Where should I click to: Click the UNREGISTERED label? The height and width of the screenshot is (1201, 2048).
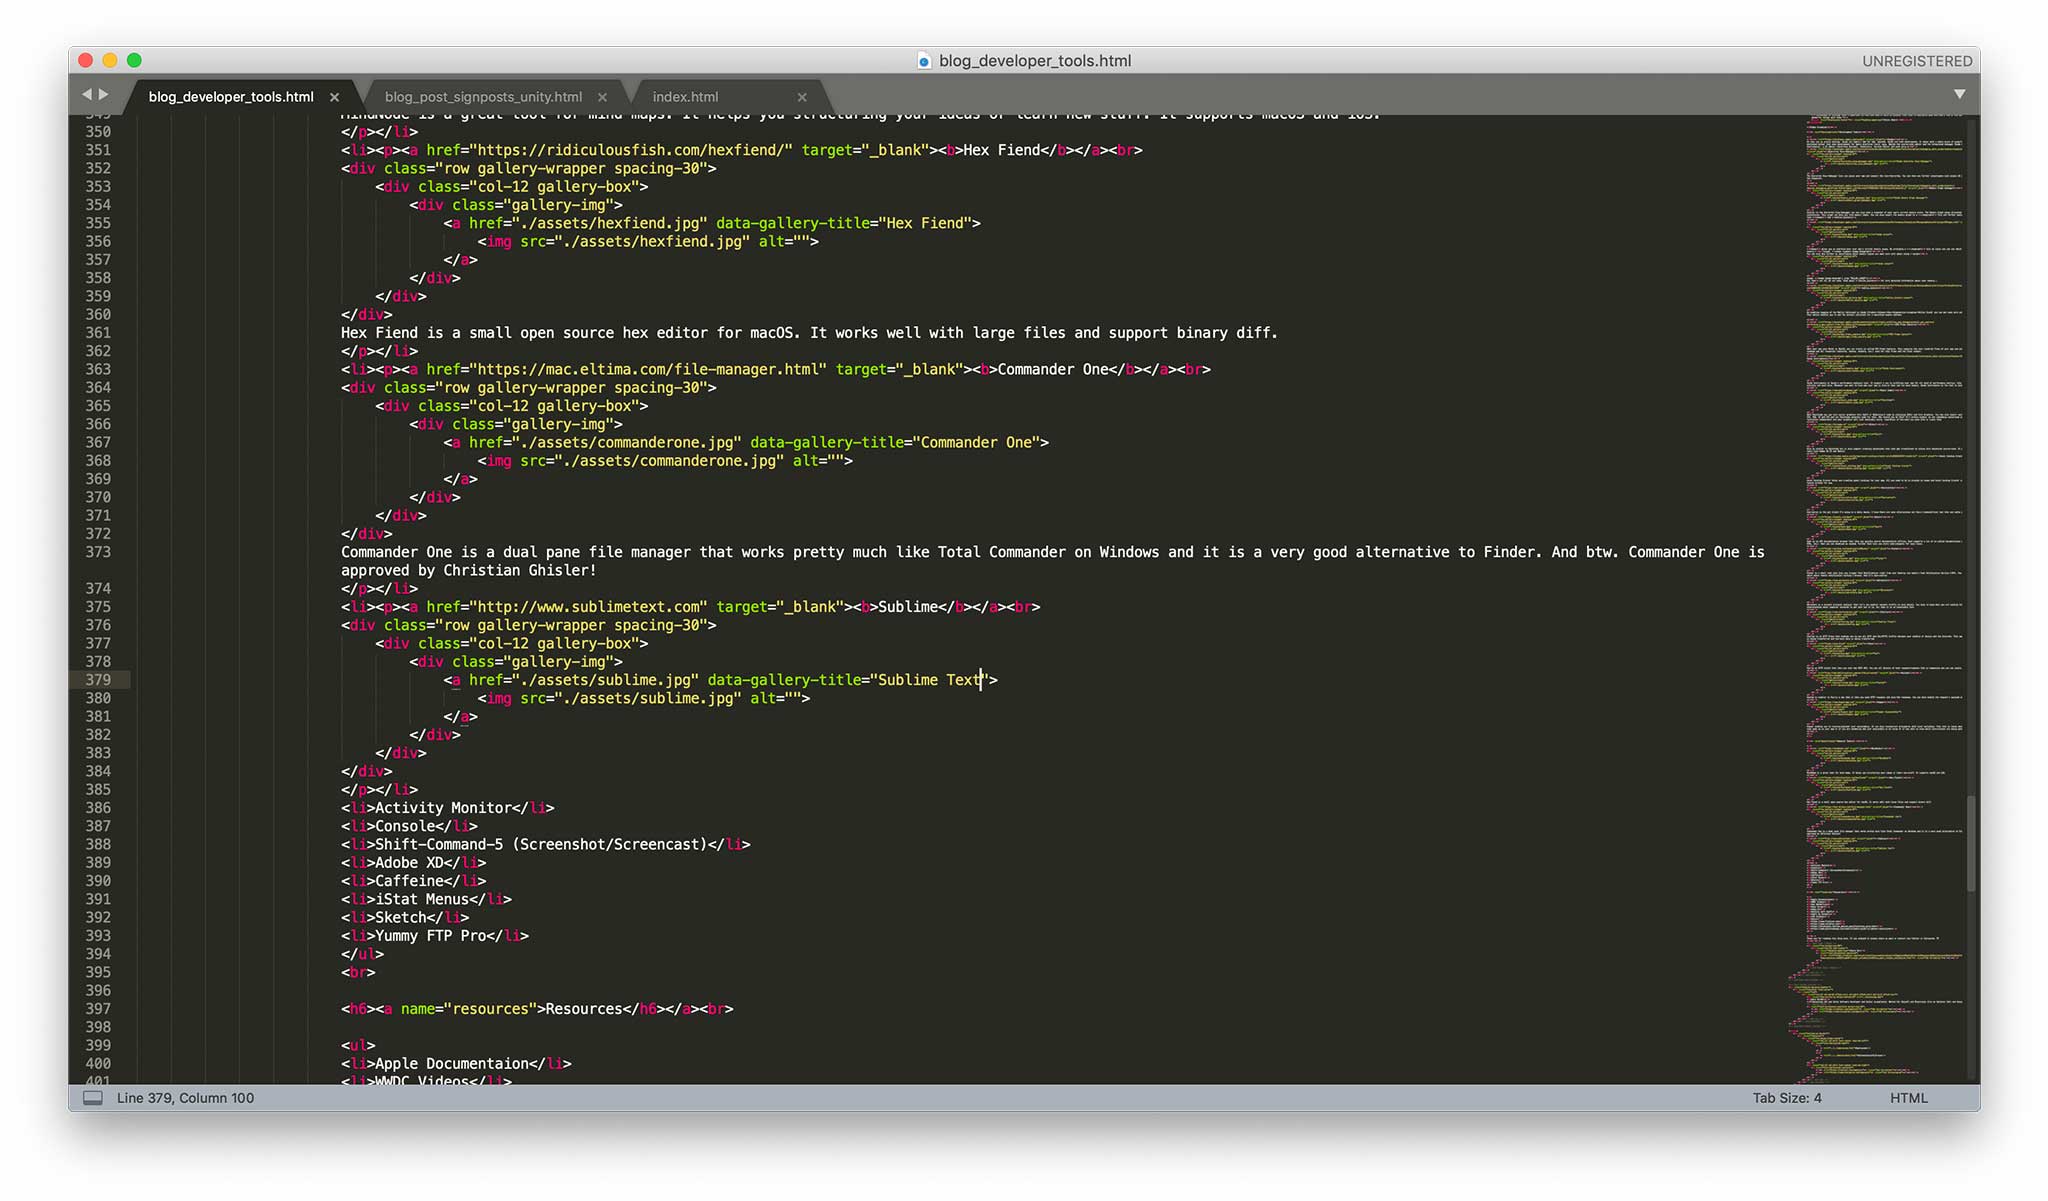pyautogui.click(x=1916, y=61)
